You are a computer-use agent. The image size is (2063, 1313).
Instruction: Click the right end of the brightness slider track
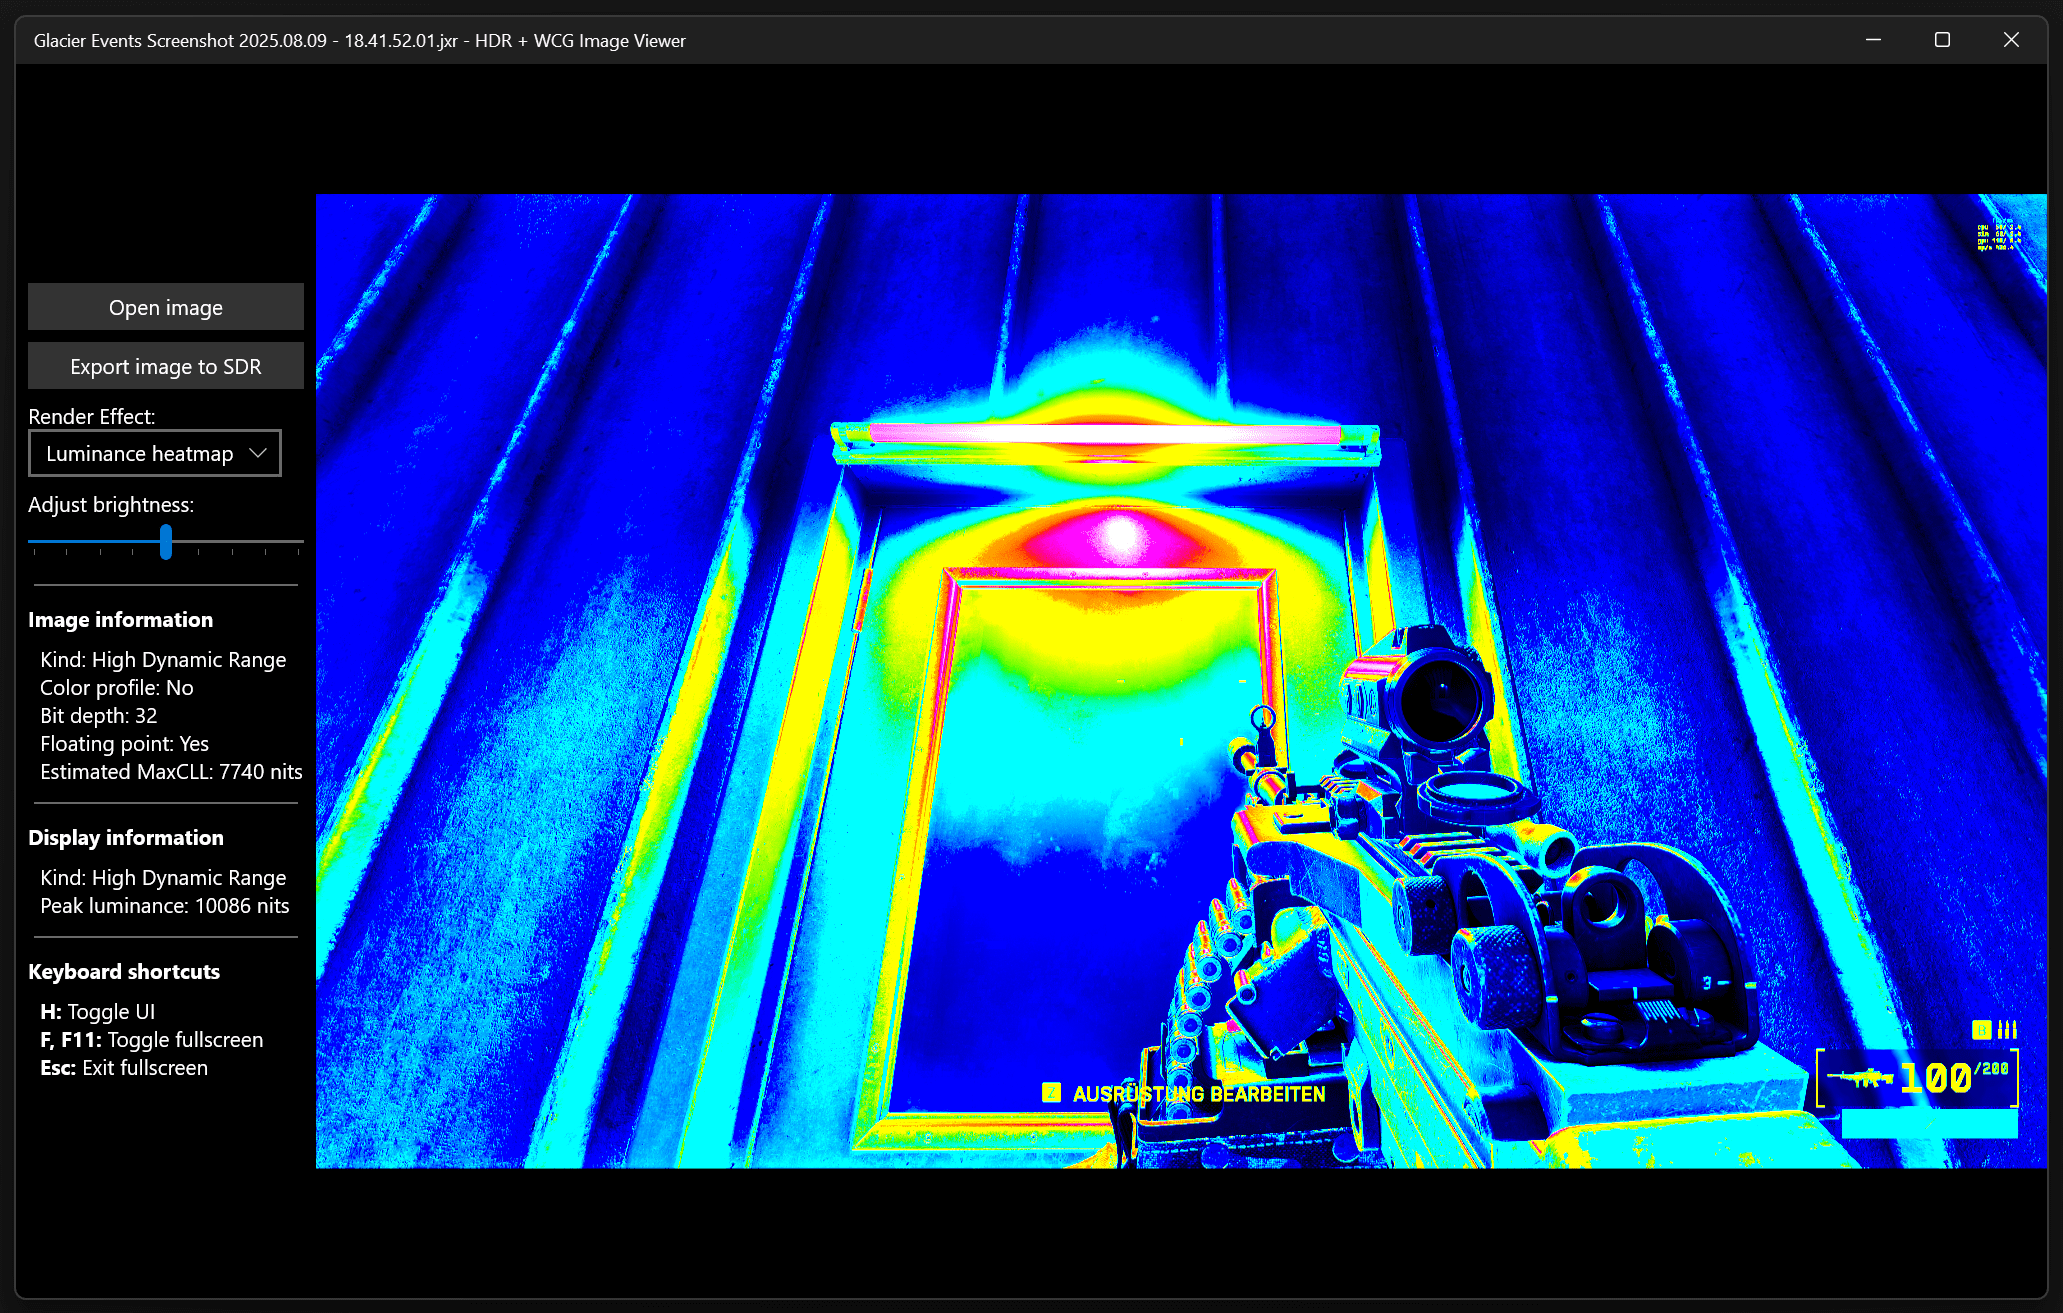click(300, 542)
